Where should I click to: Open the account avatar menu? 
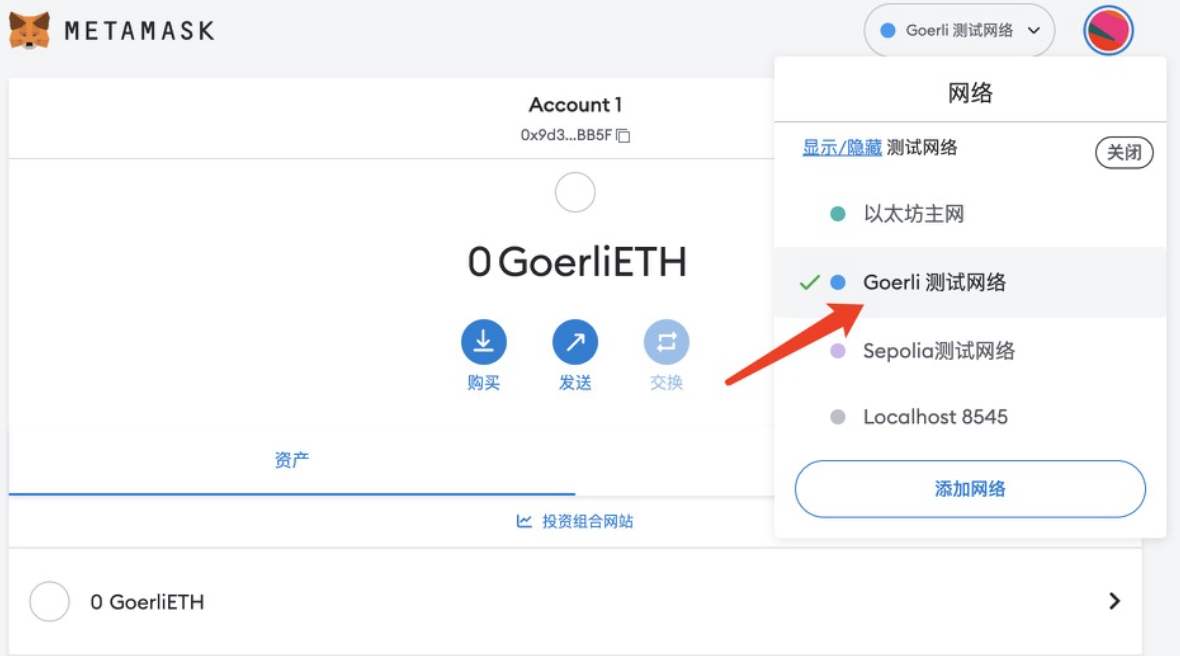pyautogui.click(x=1108, y=31)
